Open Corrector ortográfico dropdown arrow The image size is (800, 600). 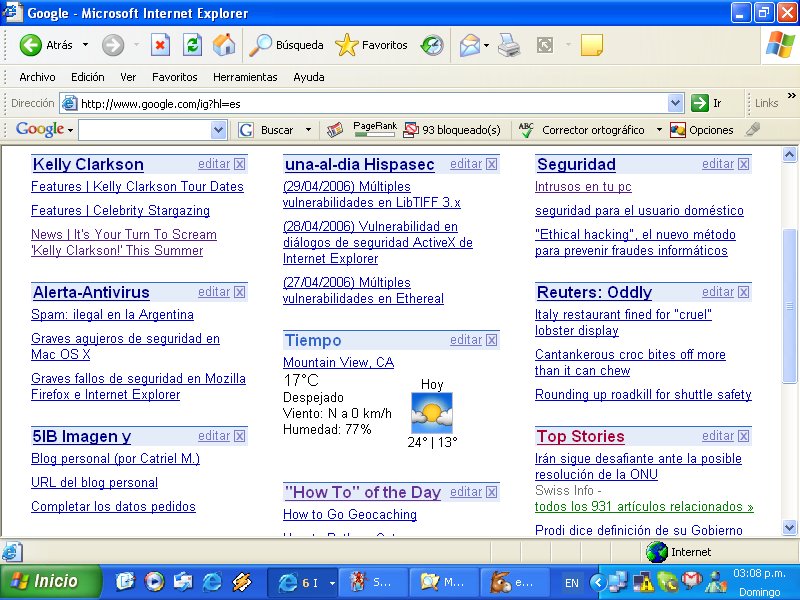point(659,130)
